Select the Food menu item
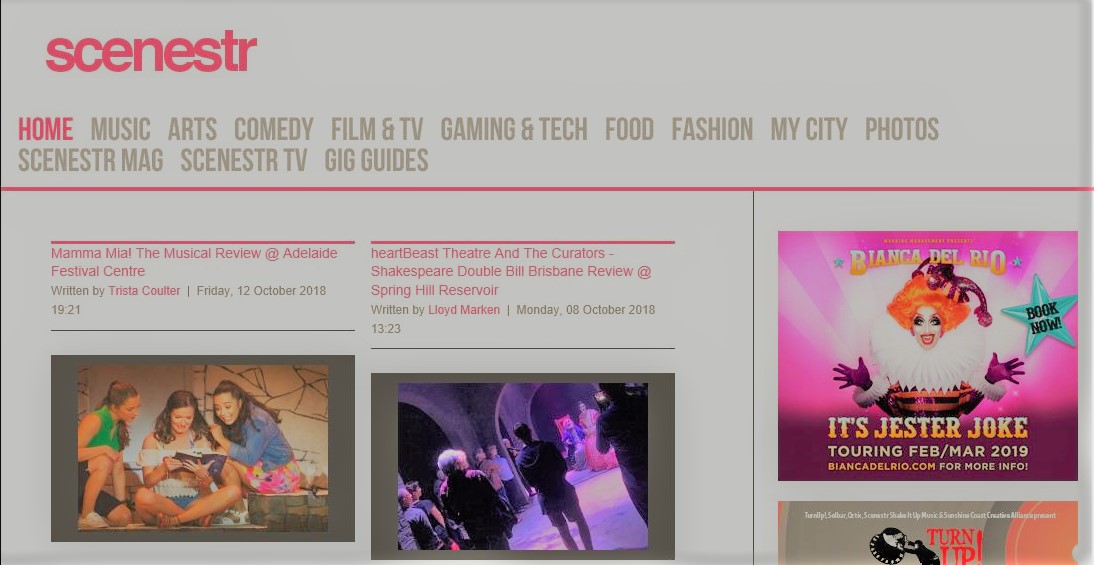The height and width of the screenshot is (565, 1094). 629,130
